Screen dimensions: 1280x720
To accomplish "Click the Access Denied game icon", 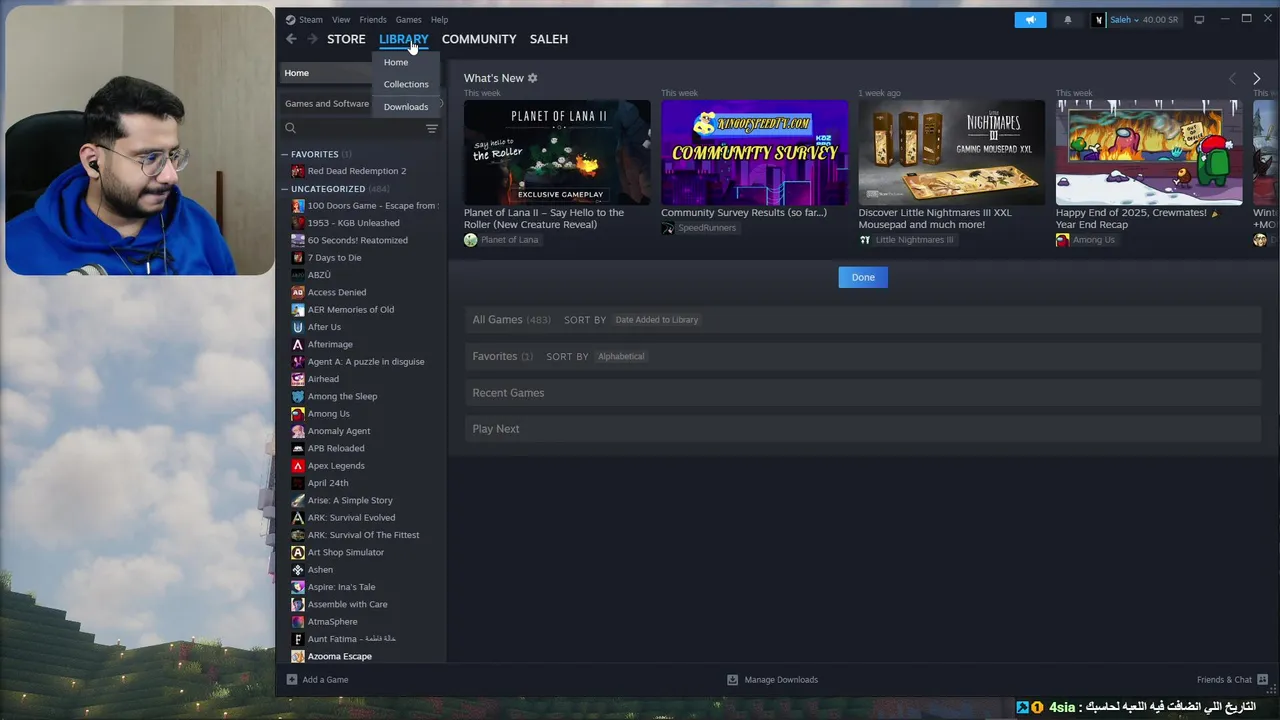I will click(x=298, y=292).
